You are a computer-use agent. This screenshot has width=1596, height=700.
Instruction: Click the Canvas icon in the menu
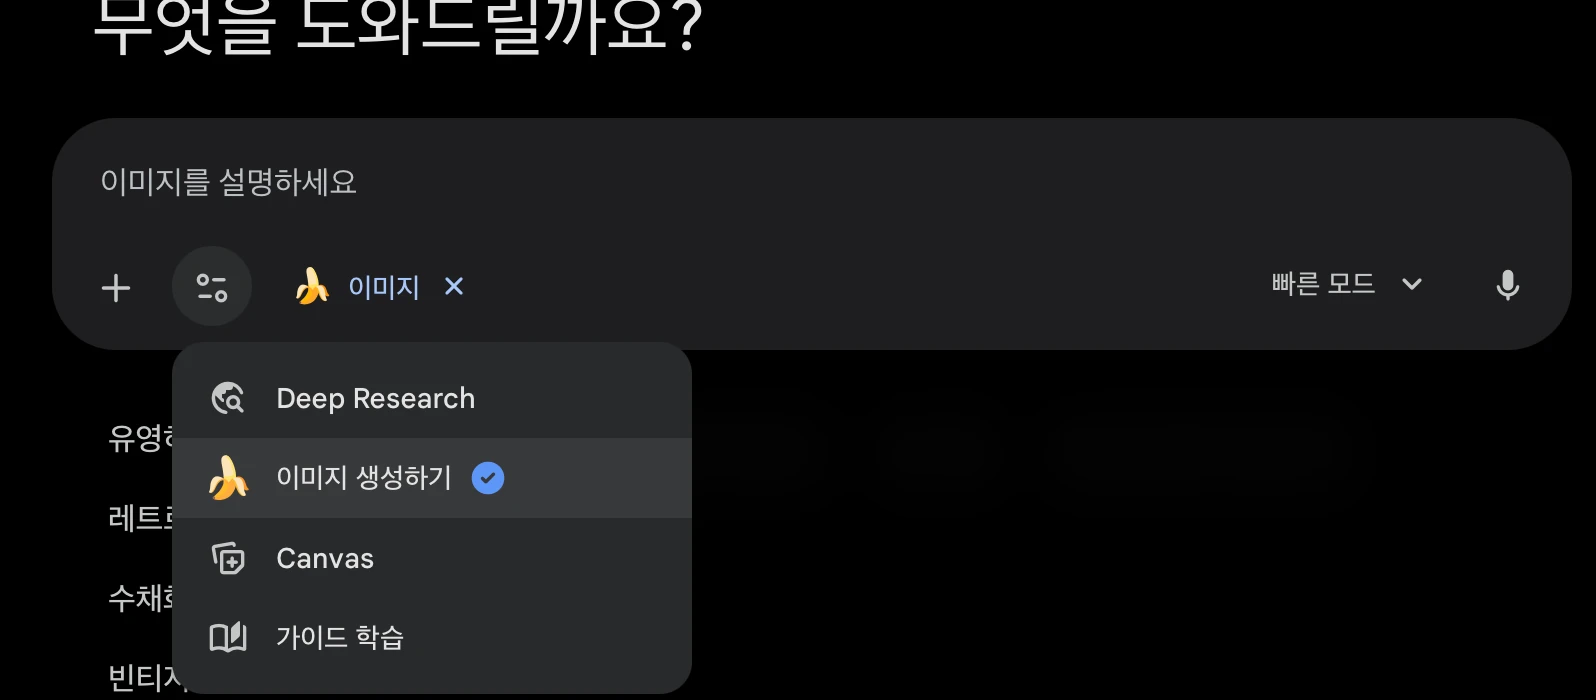pyautogui.click(x=228, y=558)
